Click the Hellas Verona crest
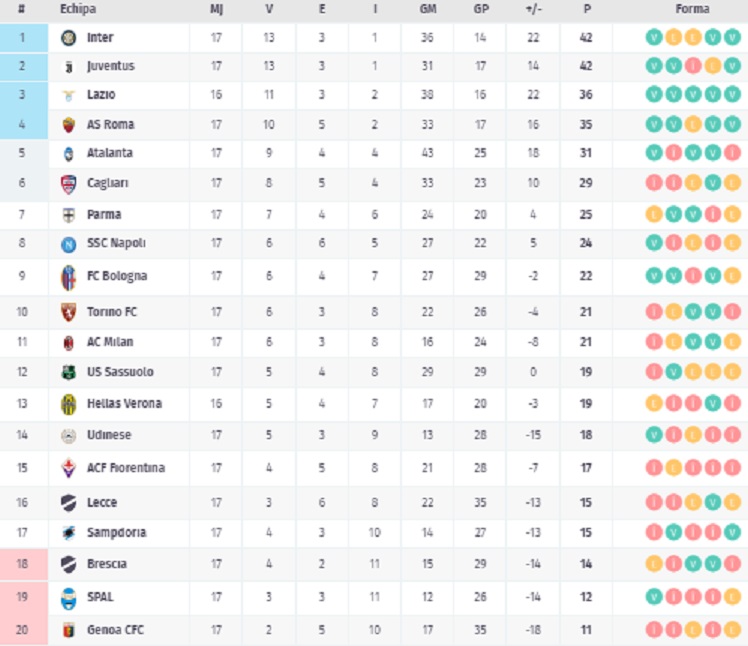 pos(68,404)
